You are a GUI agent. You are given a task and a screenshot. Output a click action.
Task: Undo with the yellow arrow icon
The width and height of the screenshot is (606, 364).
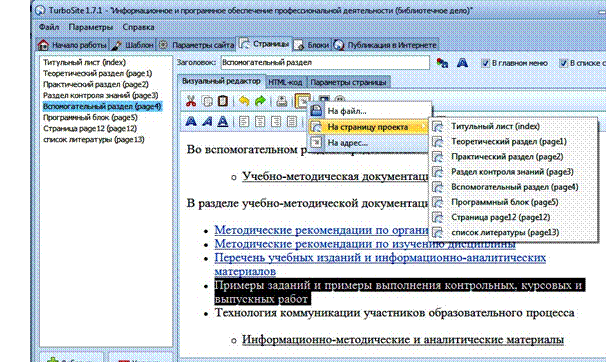click(x=244, y=101)
